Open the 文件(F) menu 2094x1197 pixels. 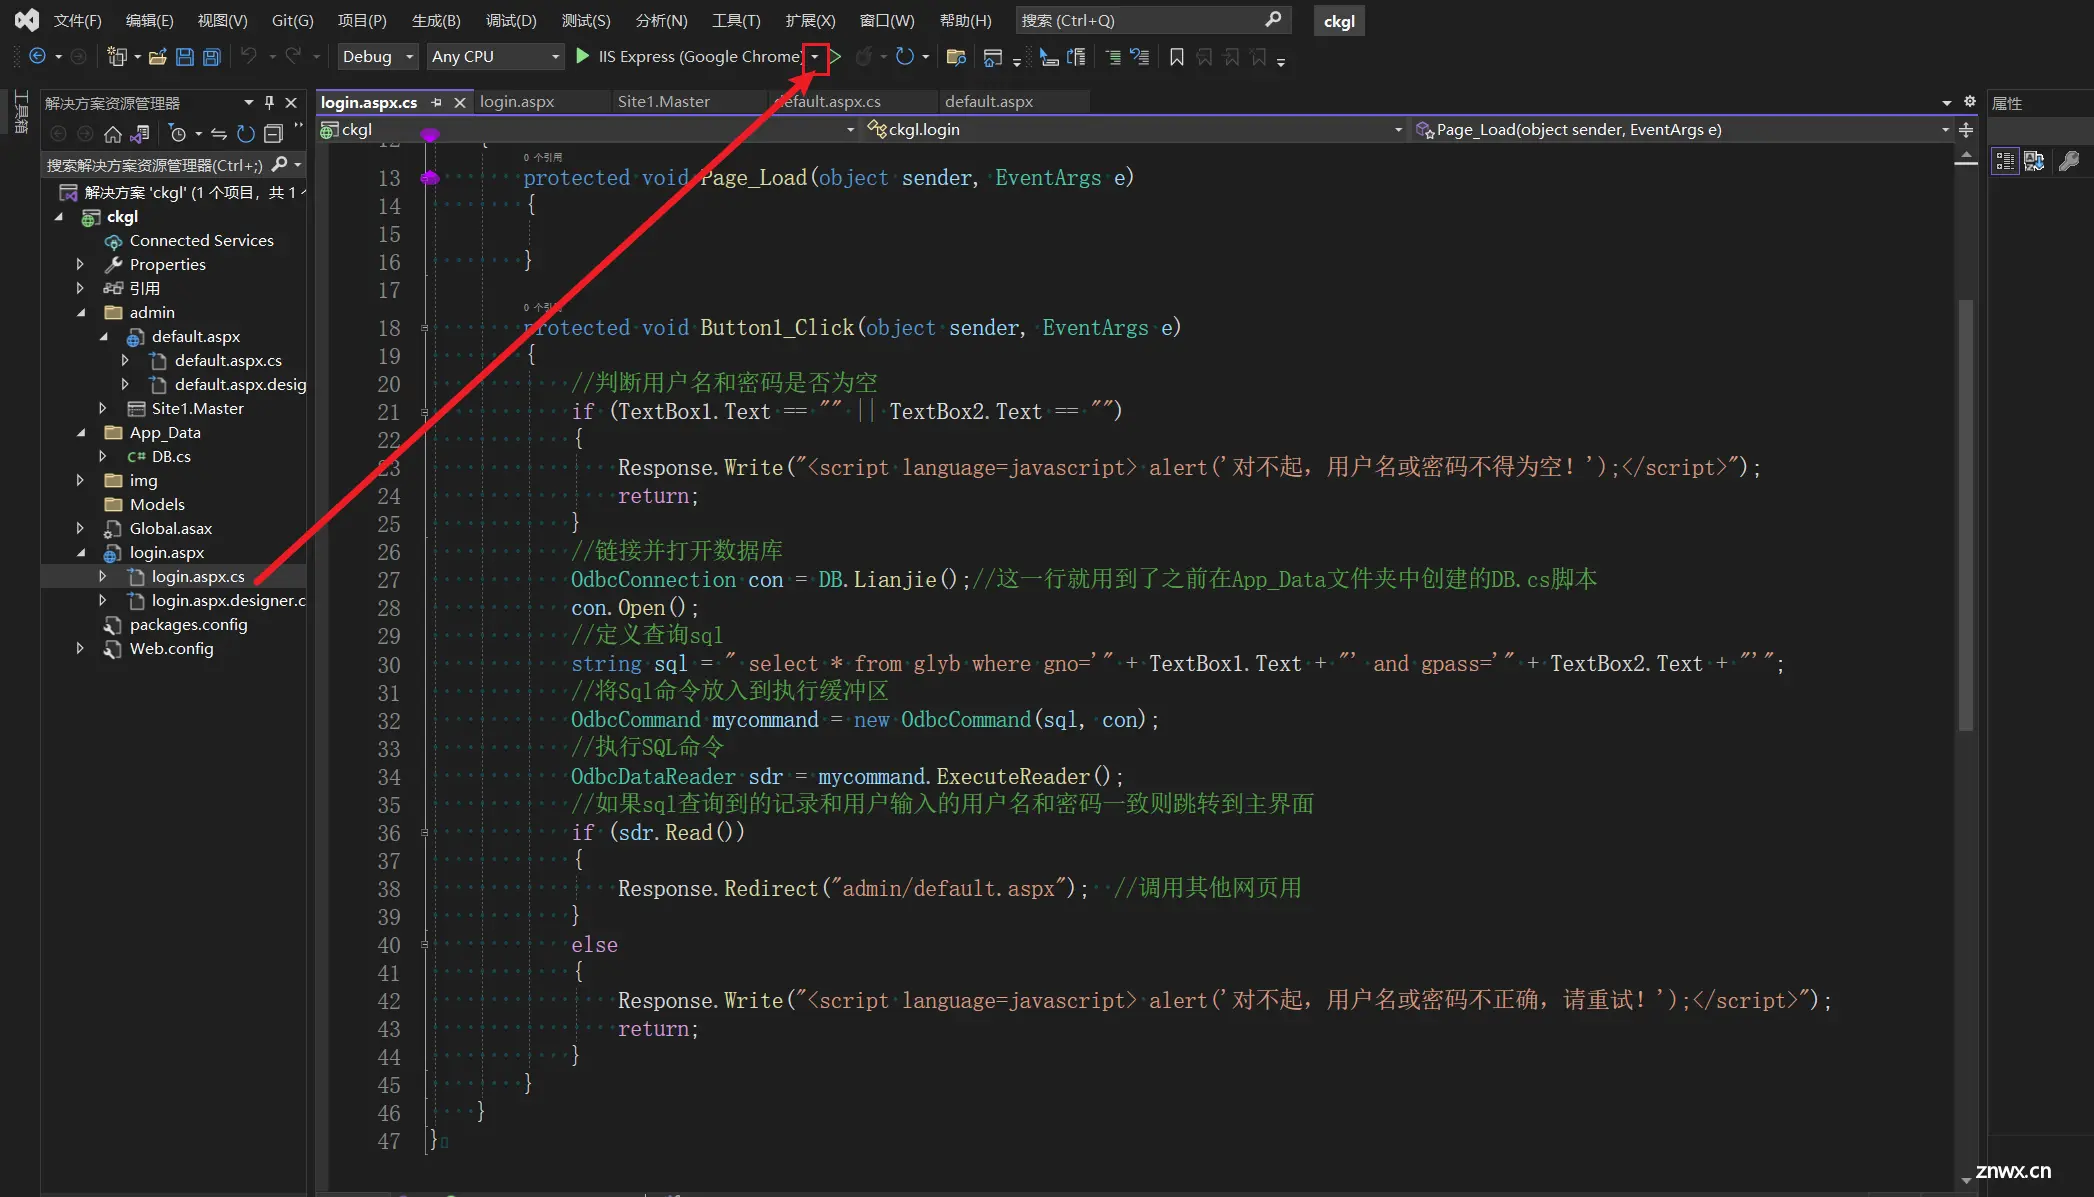click(77, 20)
